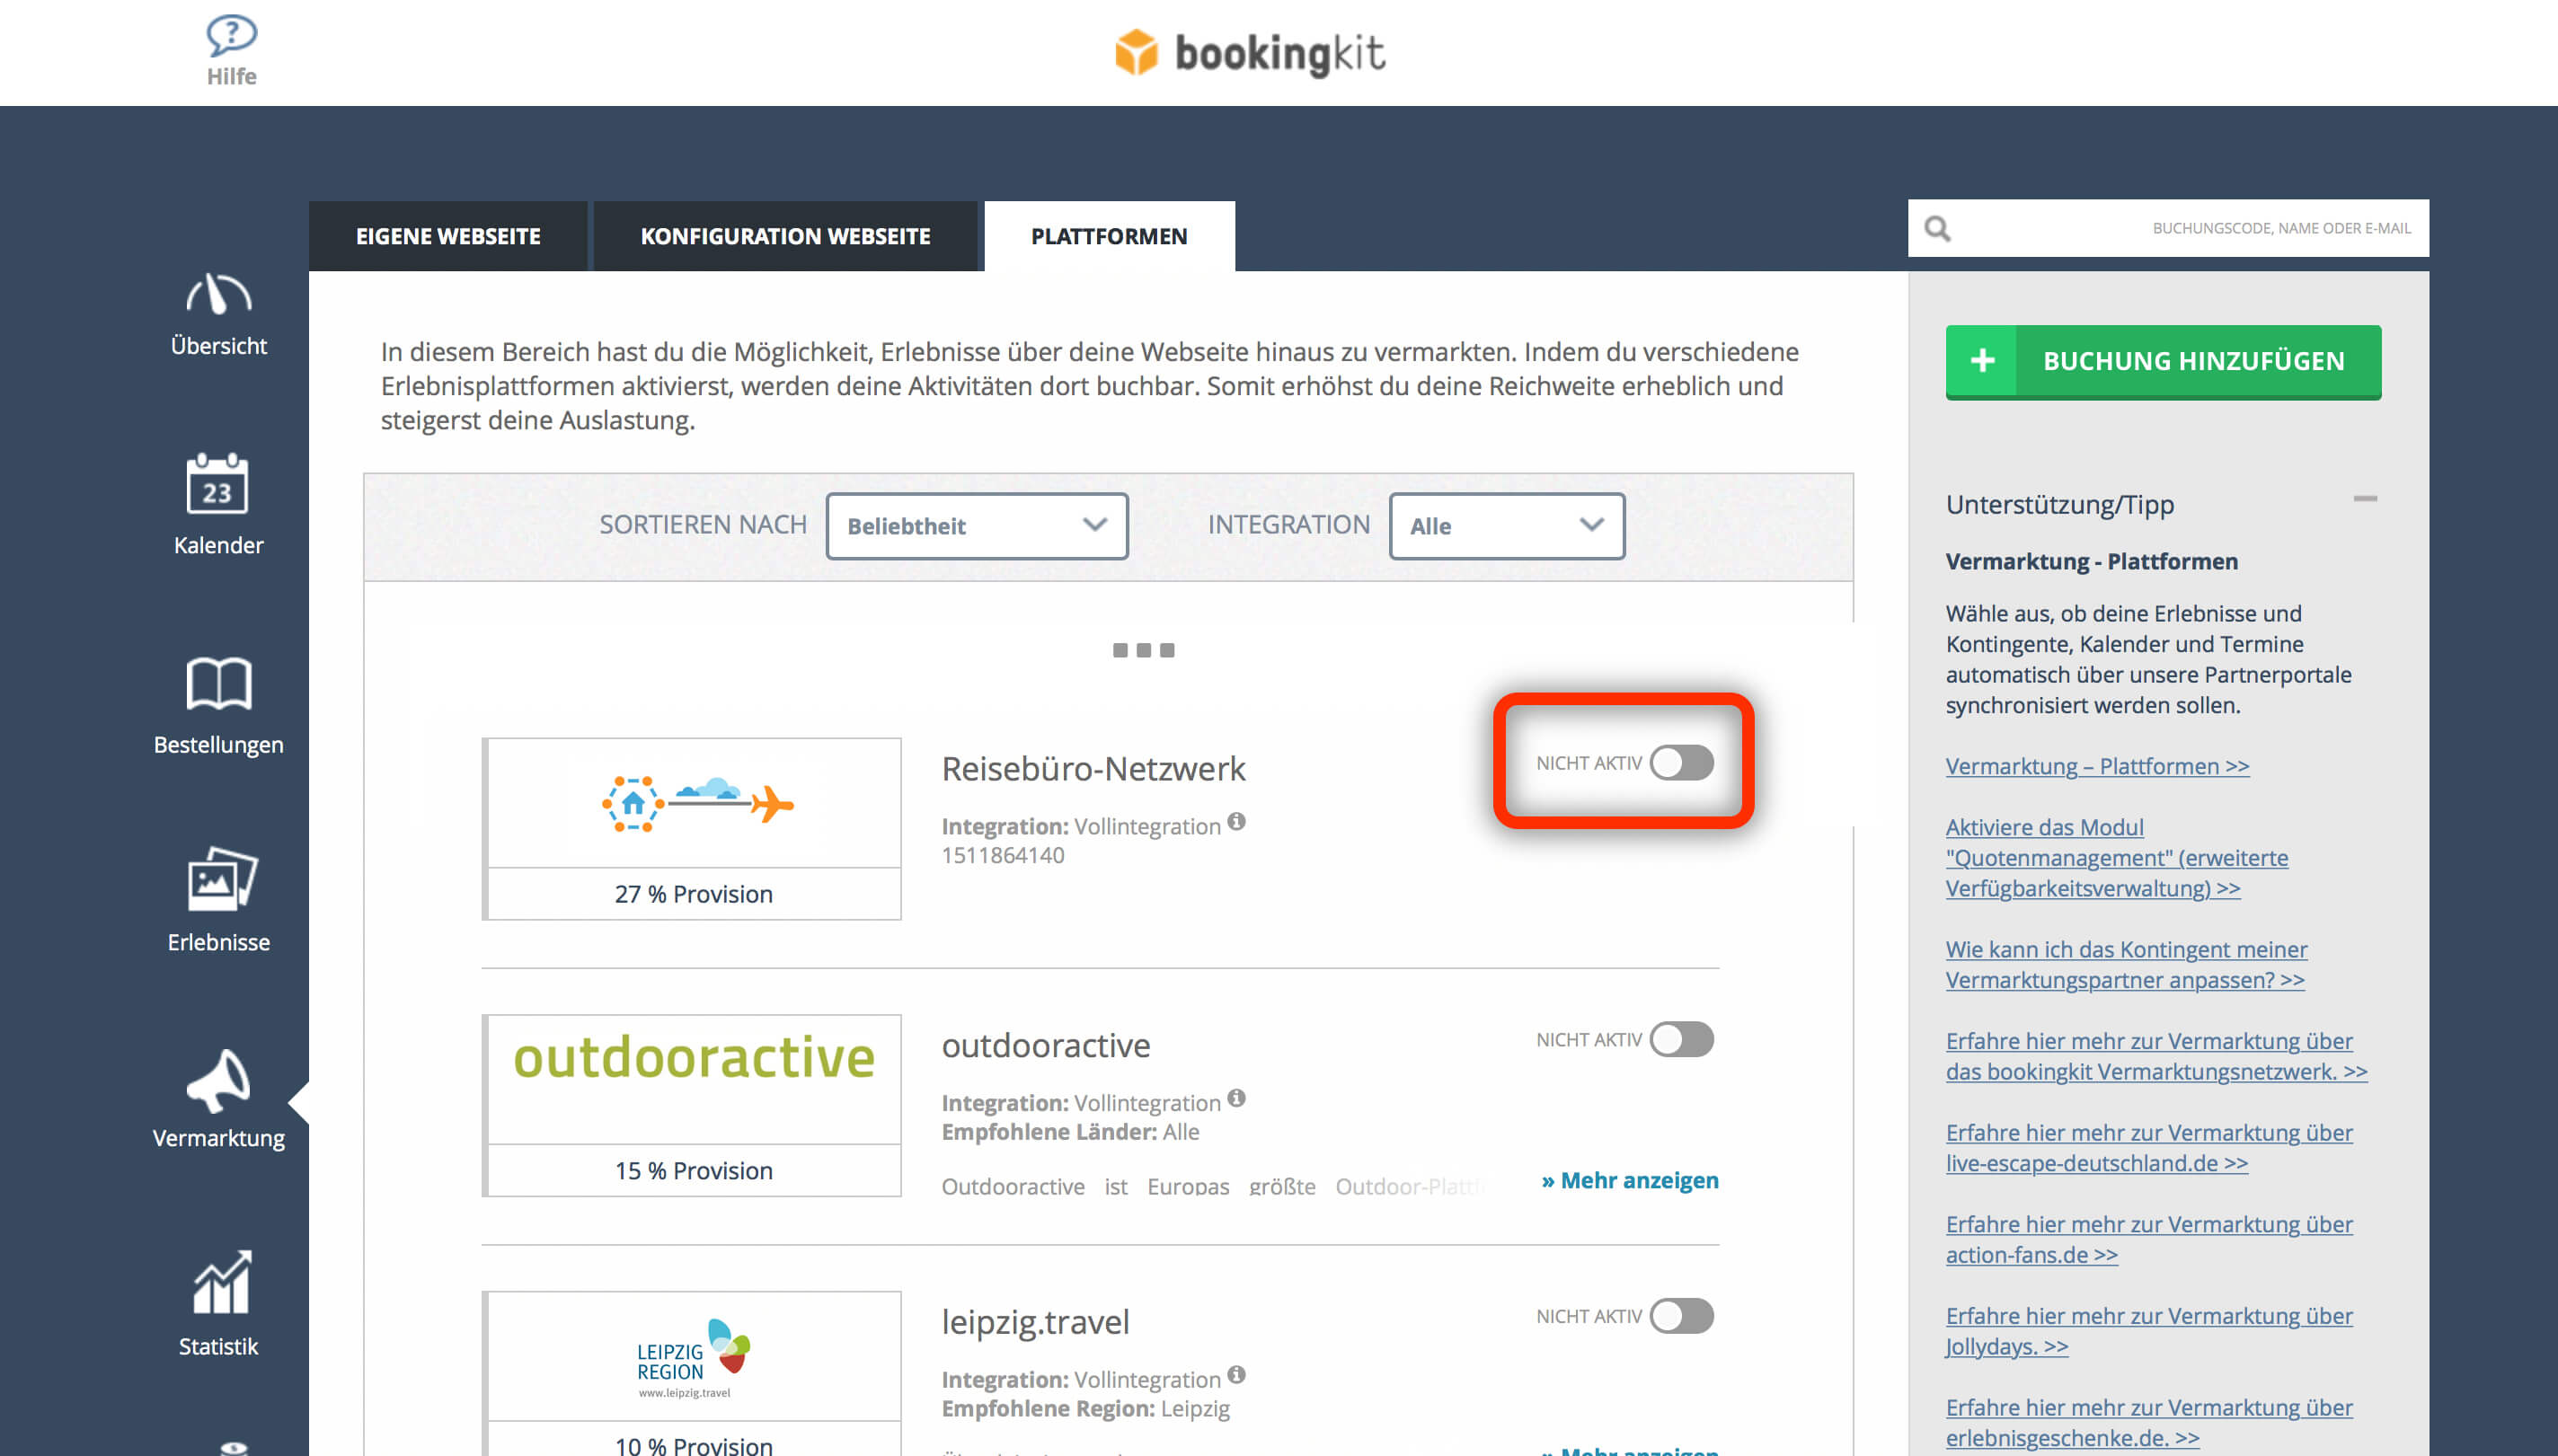
Task: Click plus icon on Buchung hinzufügen button
Action: (x=1982, y=360)
